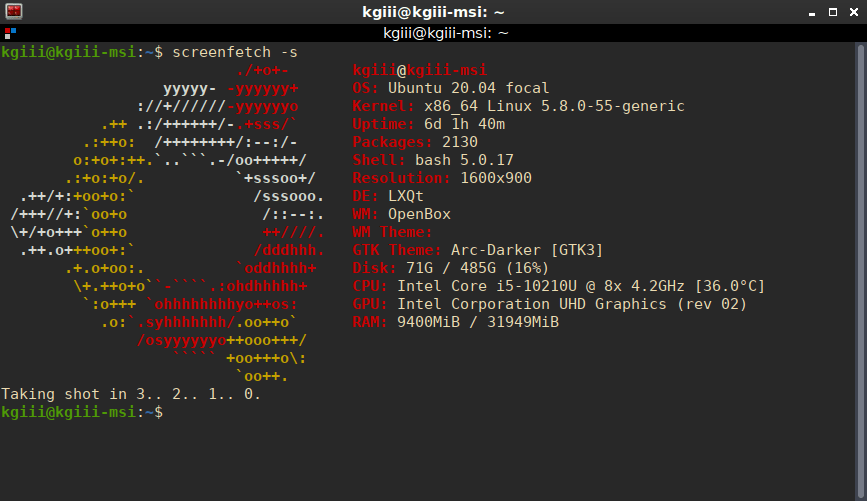
Task: Click the CPU temperature '[36.0°C]'
Action: click(x=730, y=286)
